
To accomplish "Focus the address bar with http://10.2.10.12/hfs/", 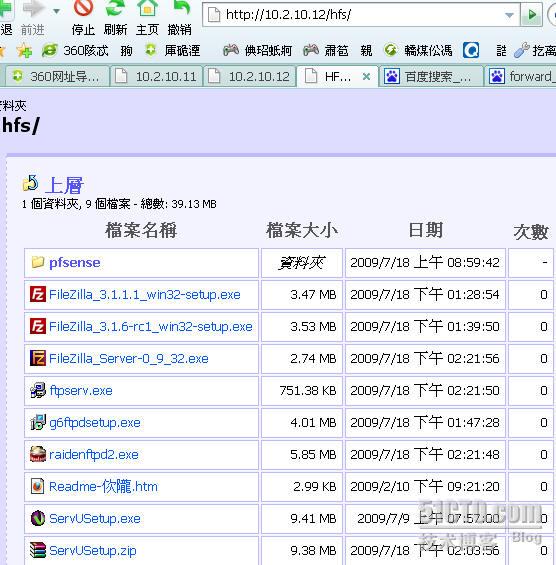I will click(360, 15).
